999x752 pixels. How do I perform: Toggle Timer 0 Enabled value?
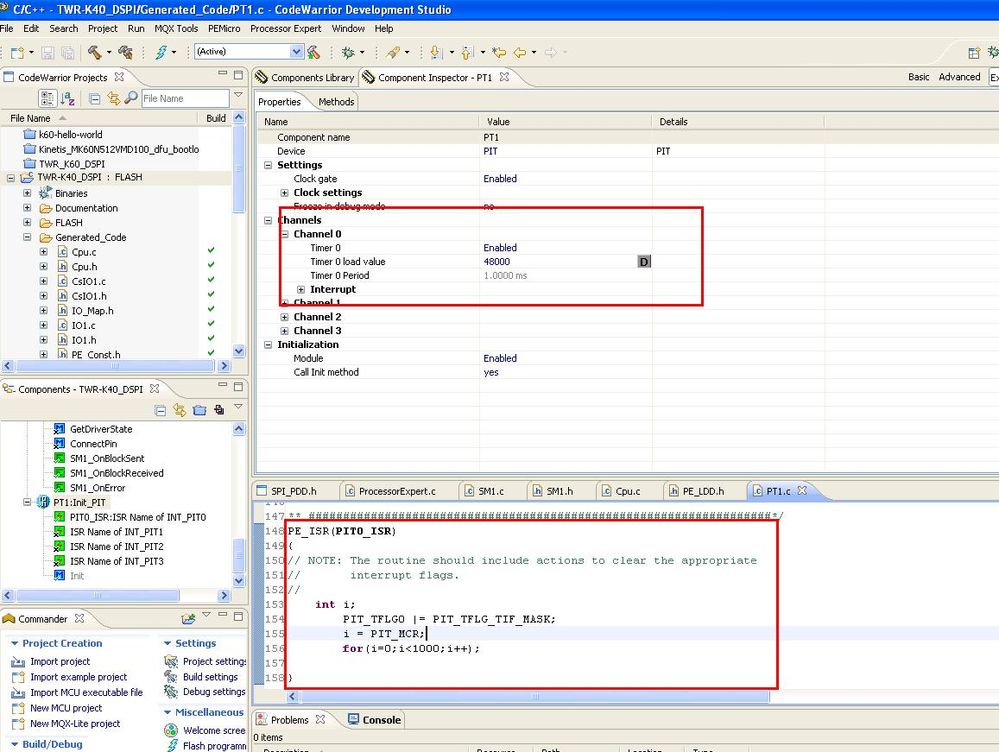(x=500, y=248)
